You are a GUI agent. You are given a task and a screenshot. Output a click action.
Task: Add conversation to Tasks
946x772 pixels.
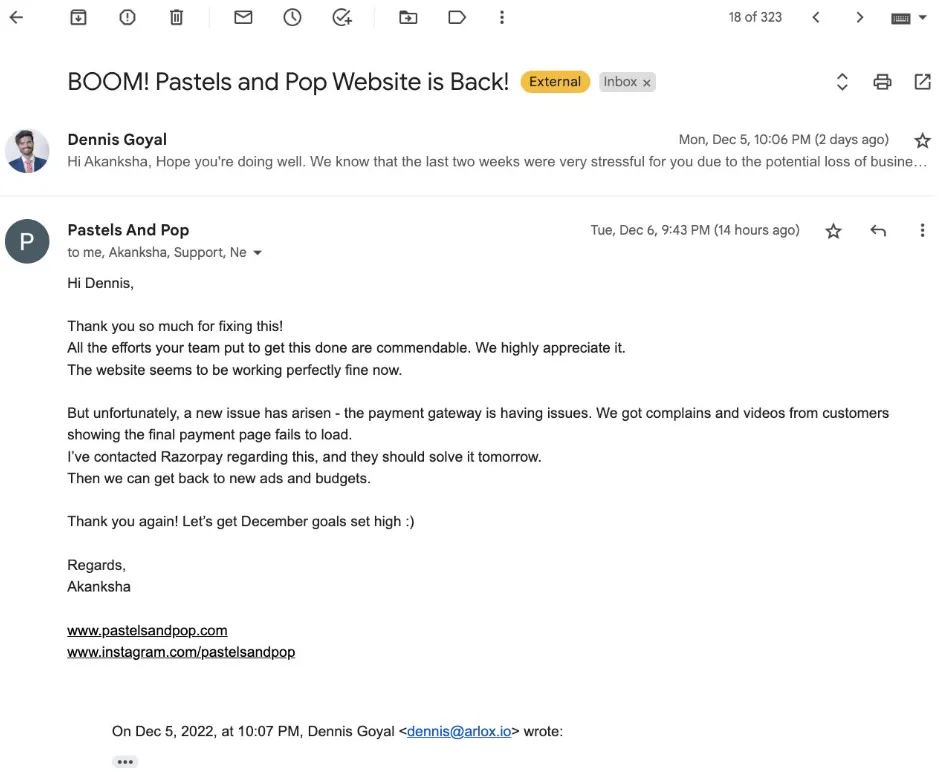[x=342, y=17]
